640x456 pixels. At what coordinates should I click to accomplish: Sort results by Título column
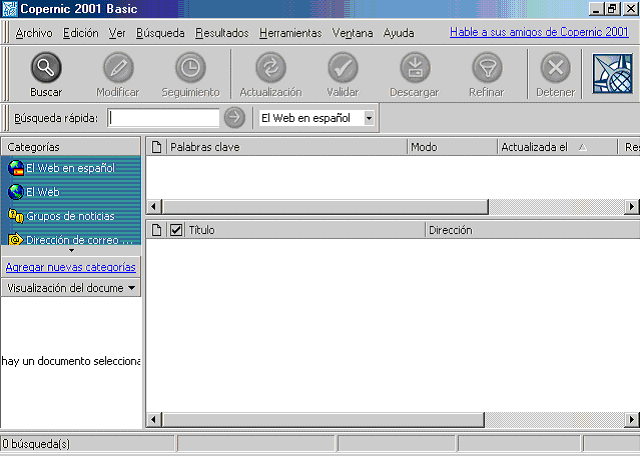pyautogui.click(x=305, y=230)
